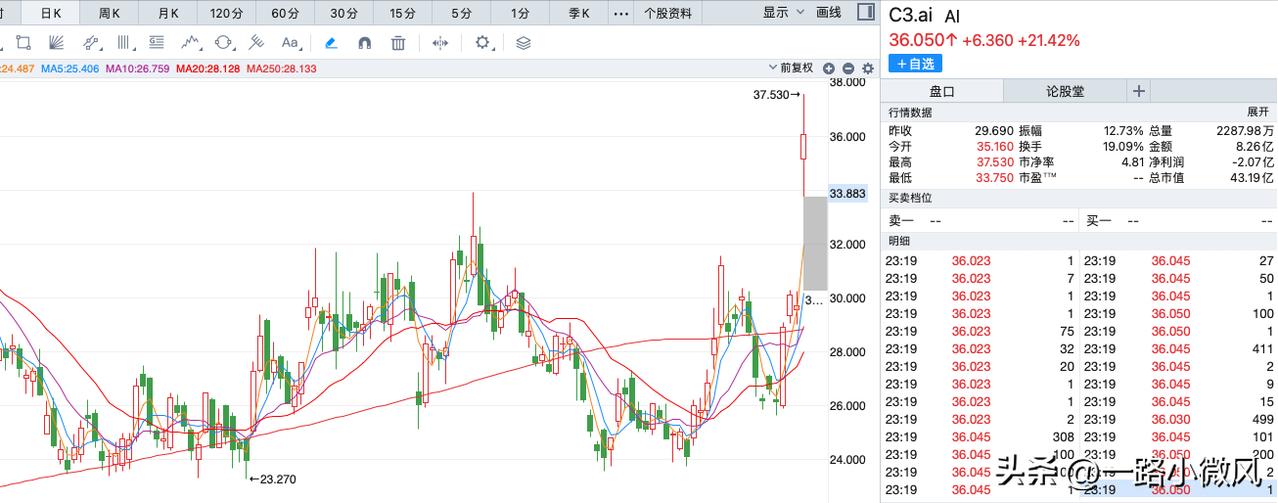Open the layers stack icon

[x=523, y=43]
